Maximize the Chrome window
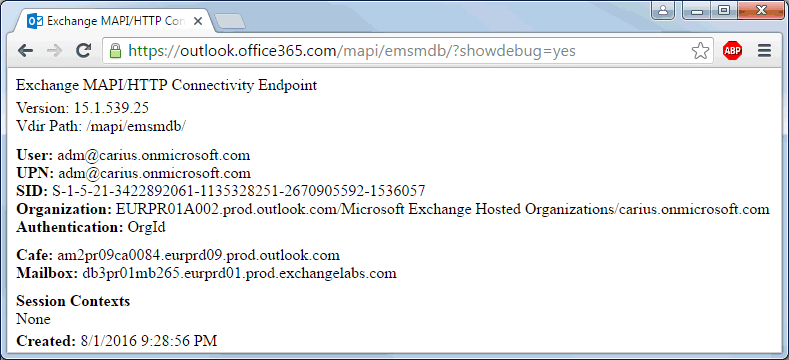The height and width of the screenshot is (360, 789). 724,10
